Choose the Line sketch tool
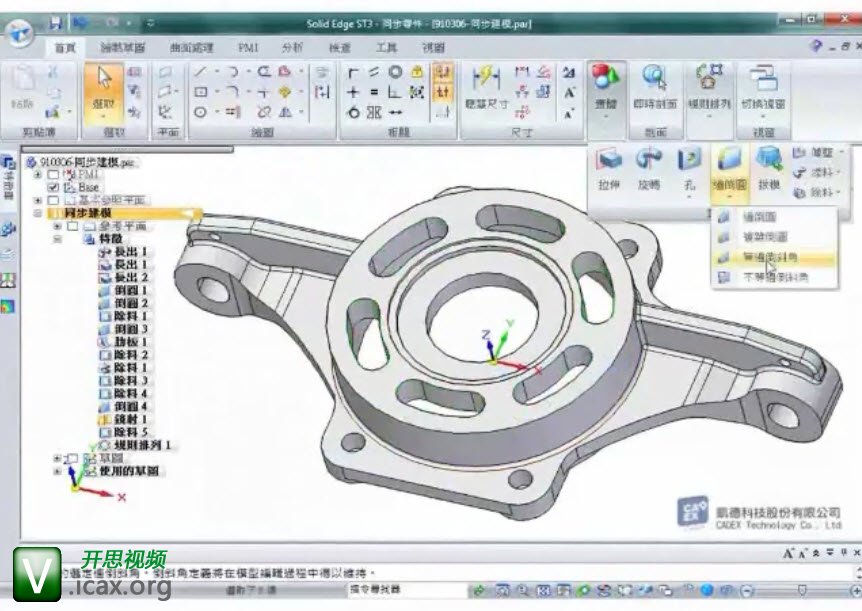 [x=200, y=72]
